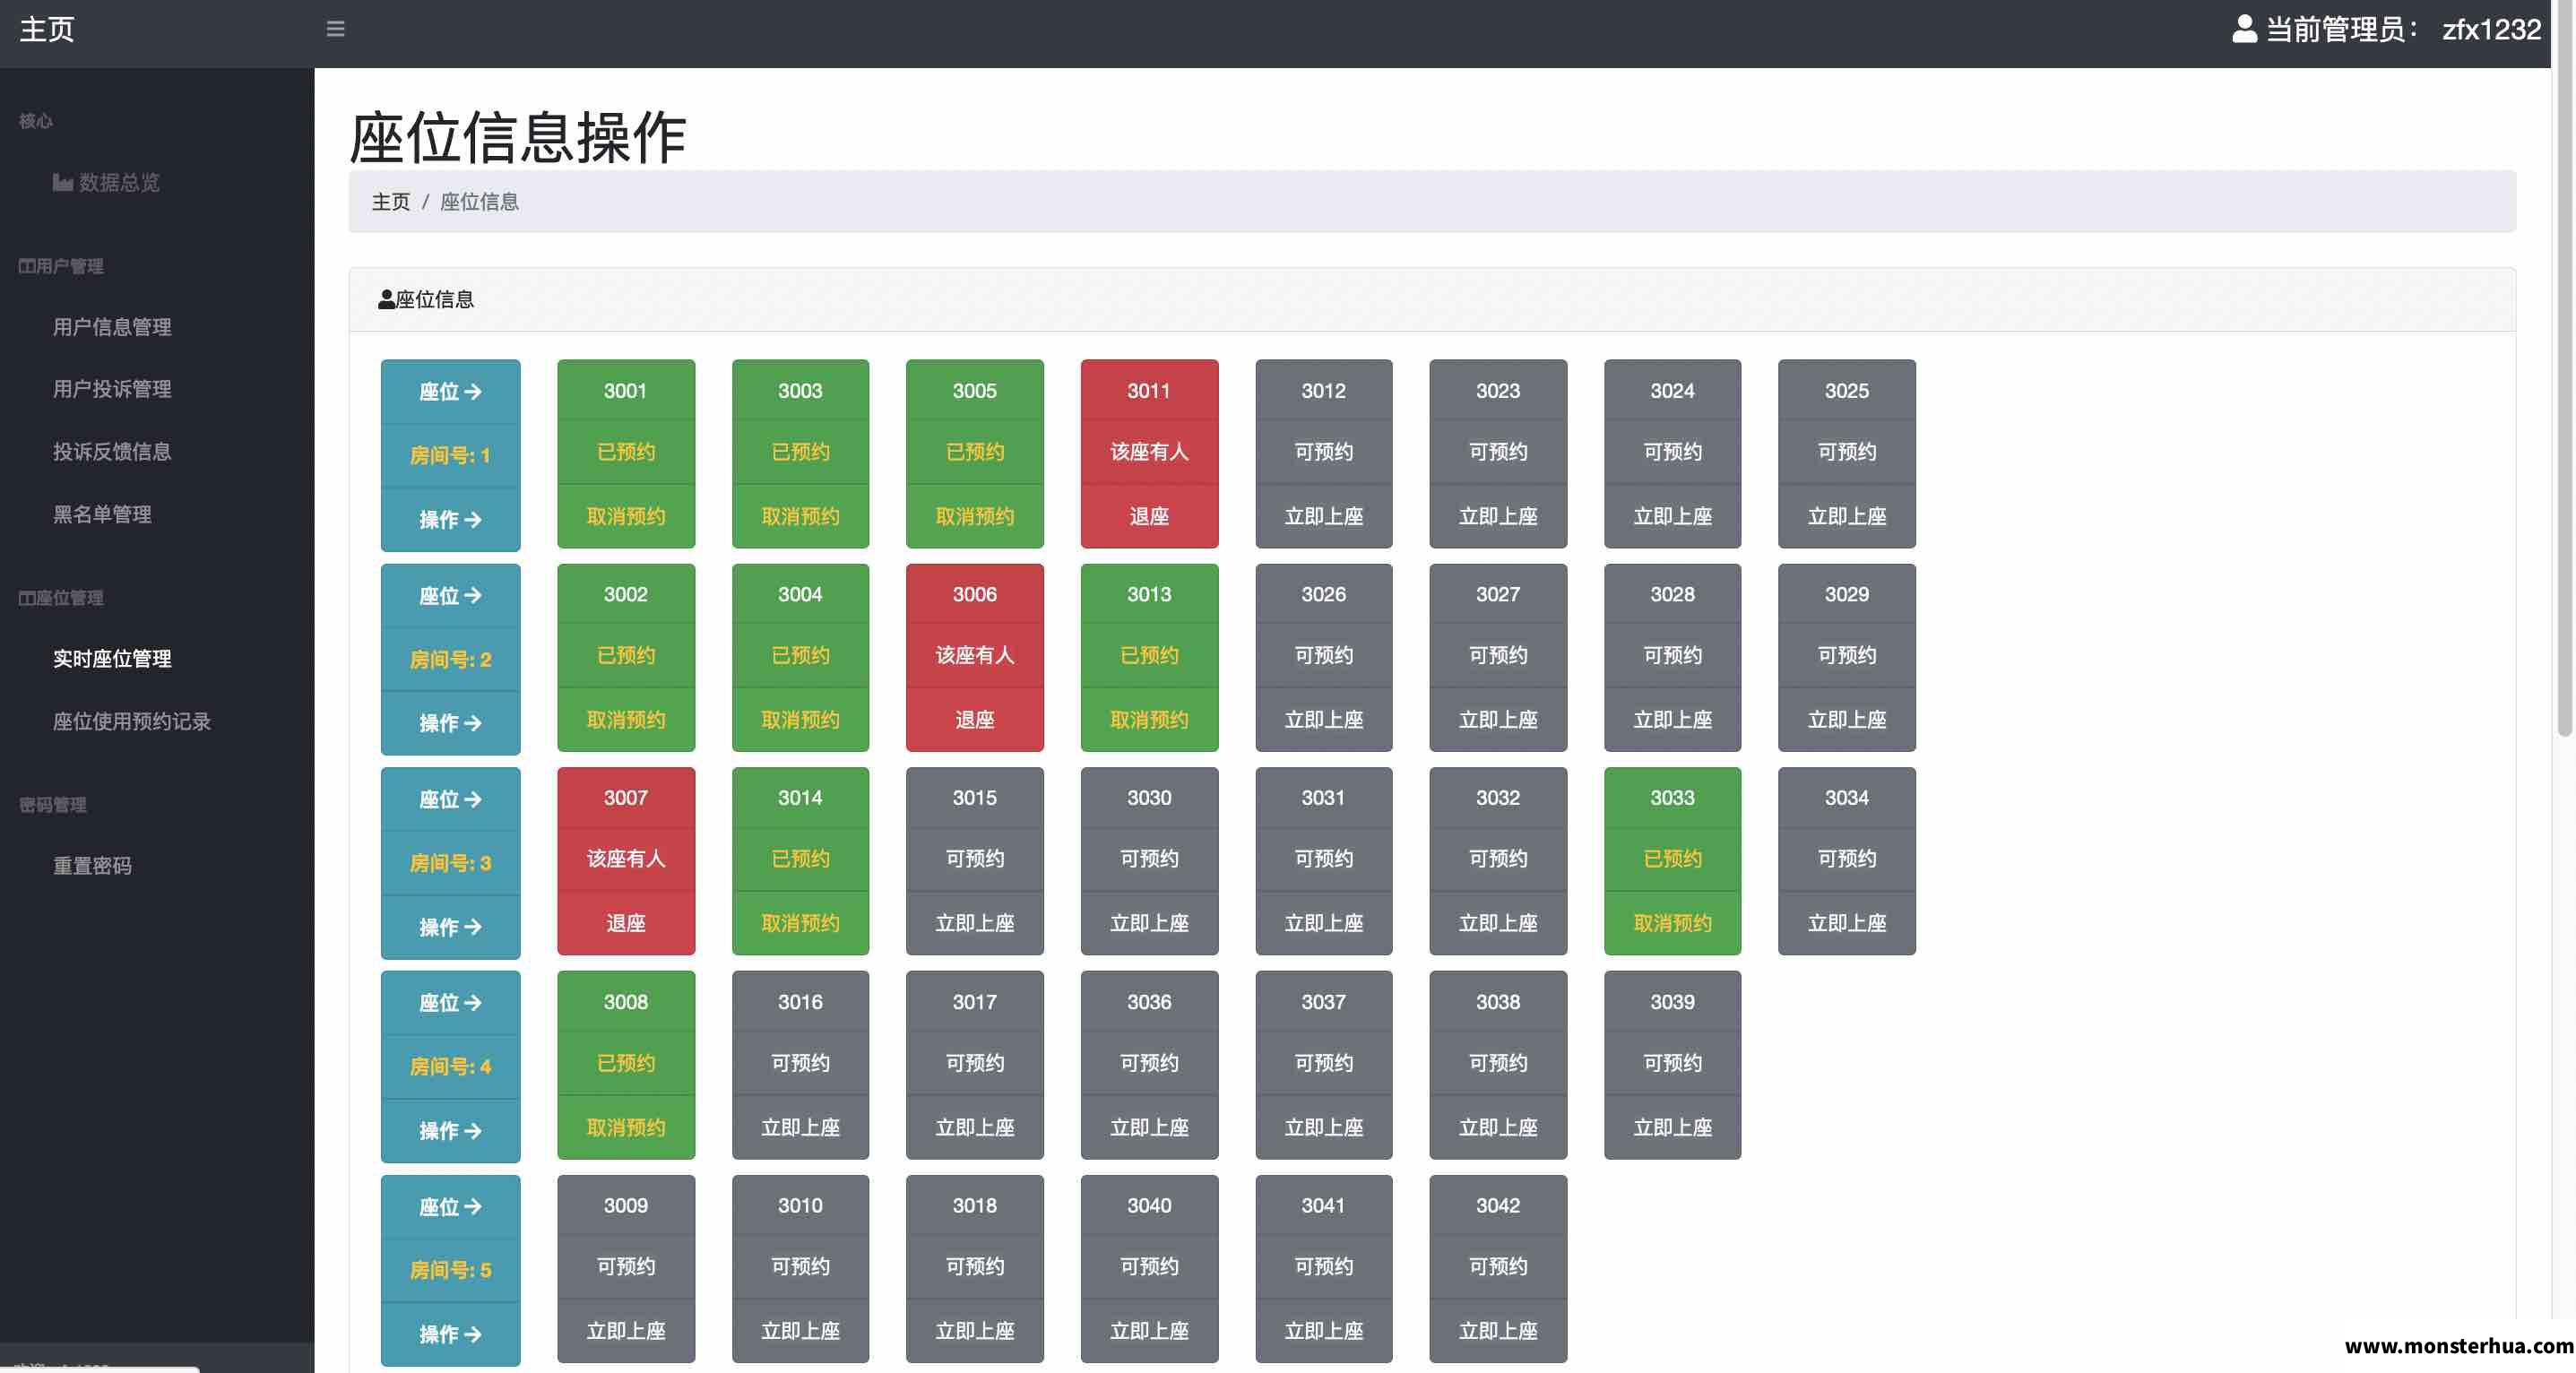Click the seat number 3031
The width and height of the screenshot is (2576, 1373).
point(1324,798)
